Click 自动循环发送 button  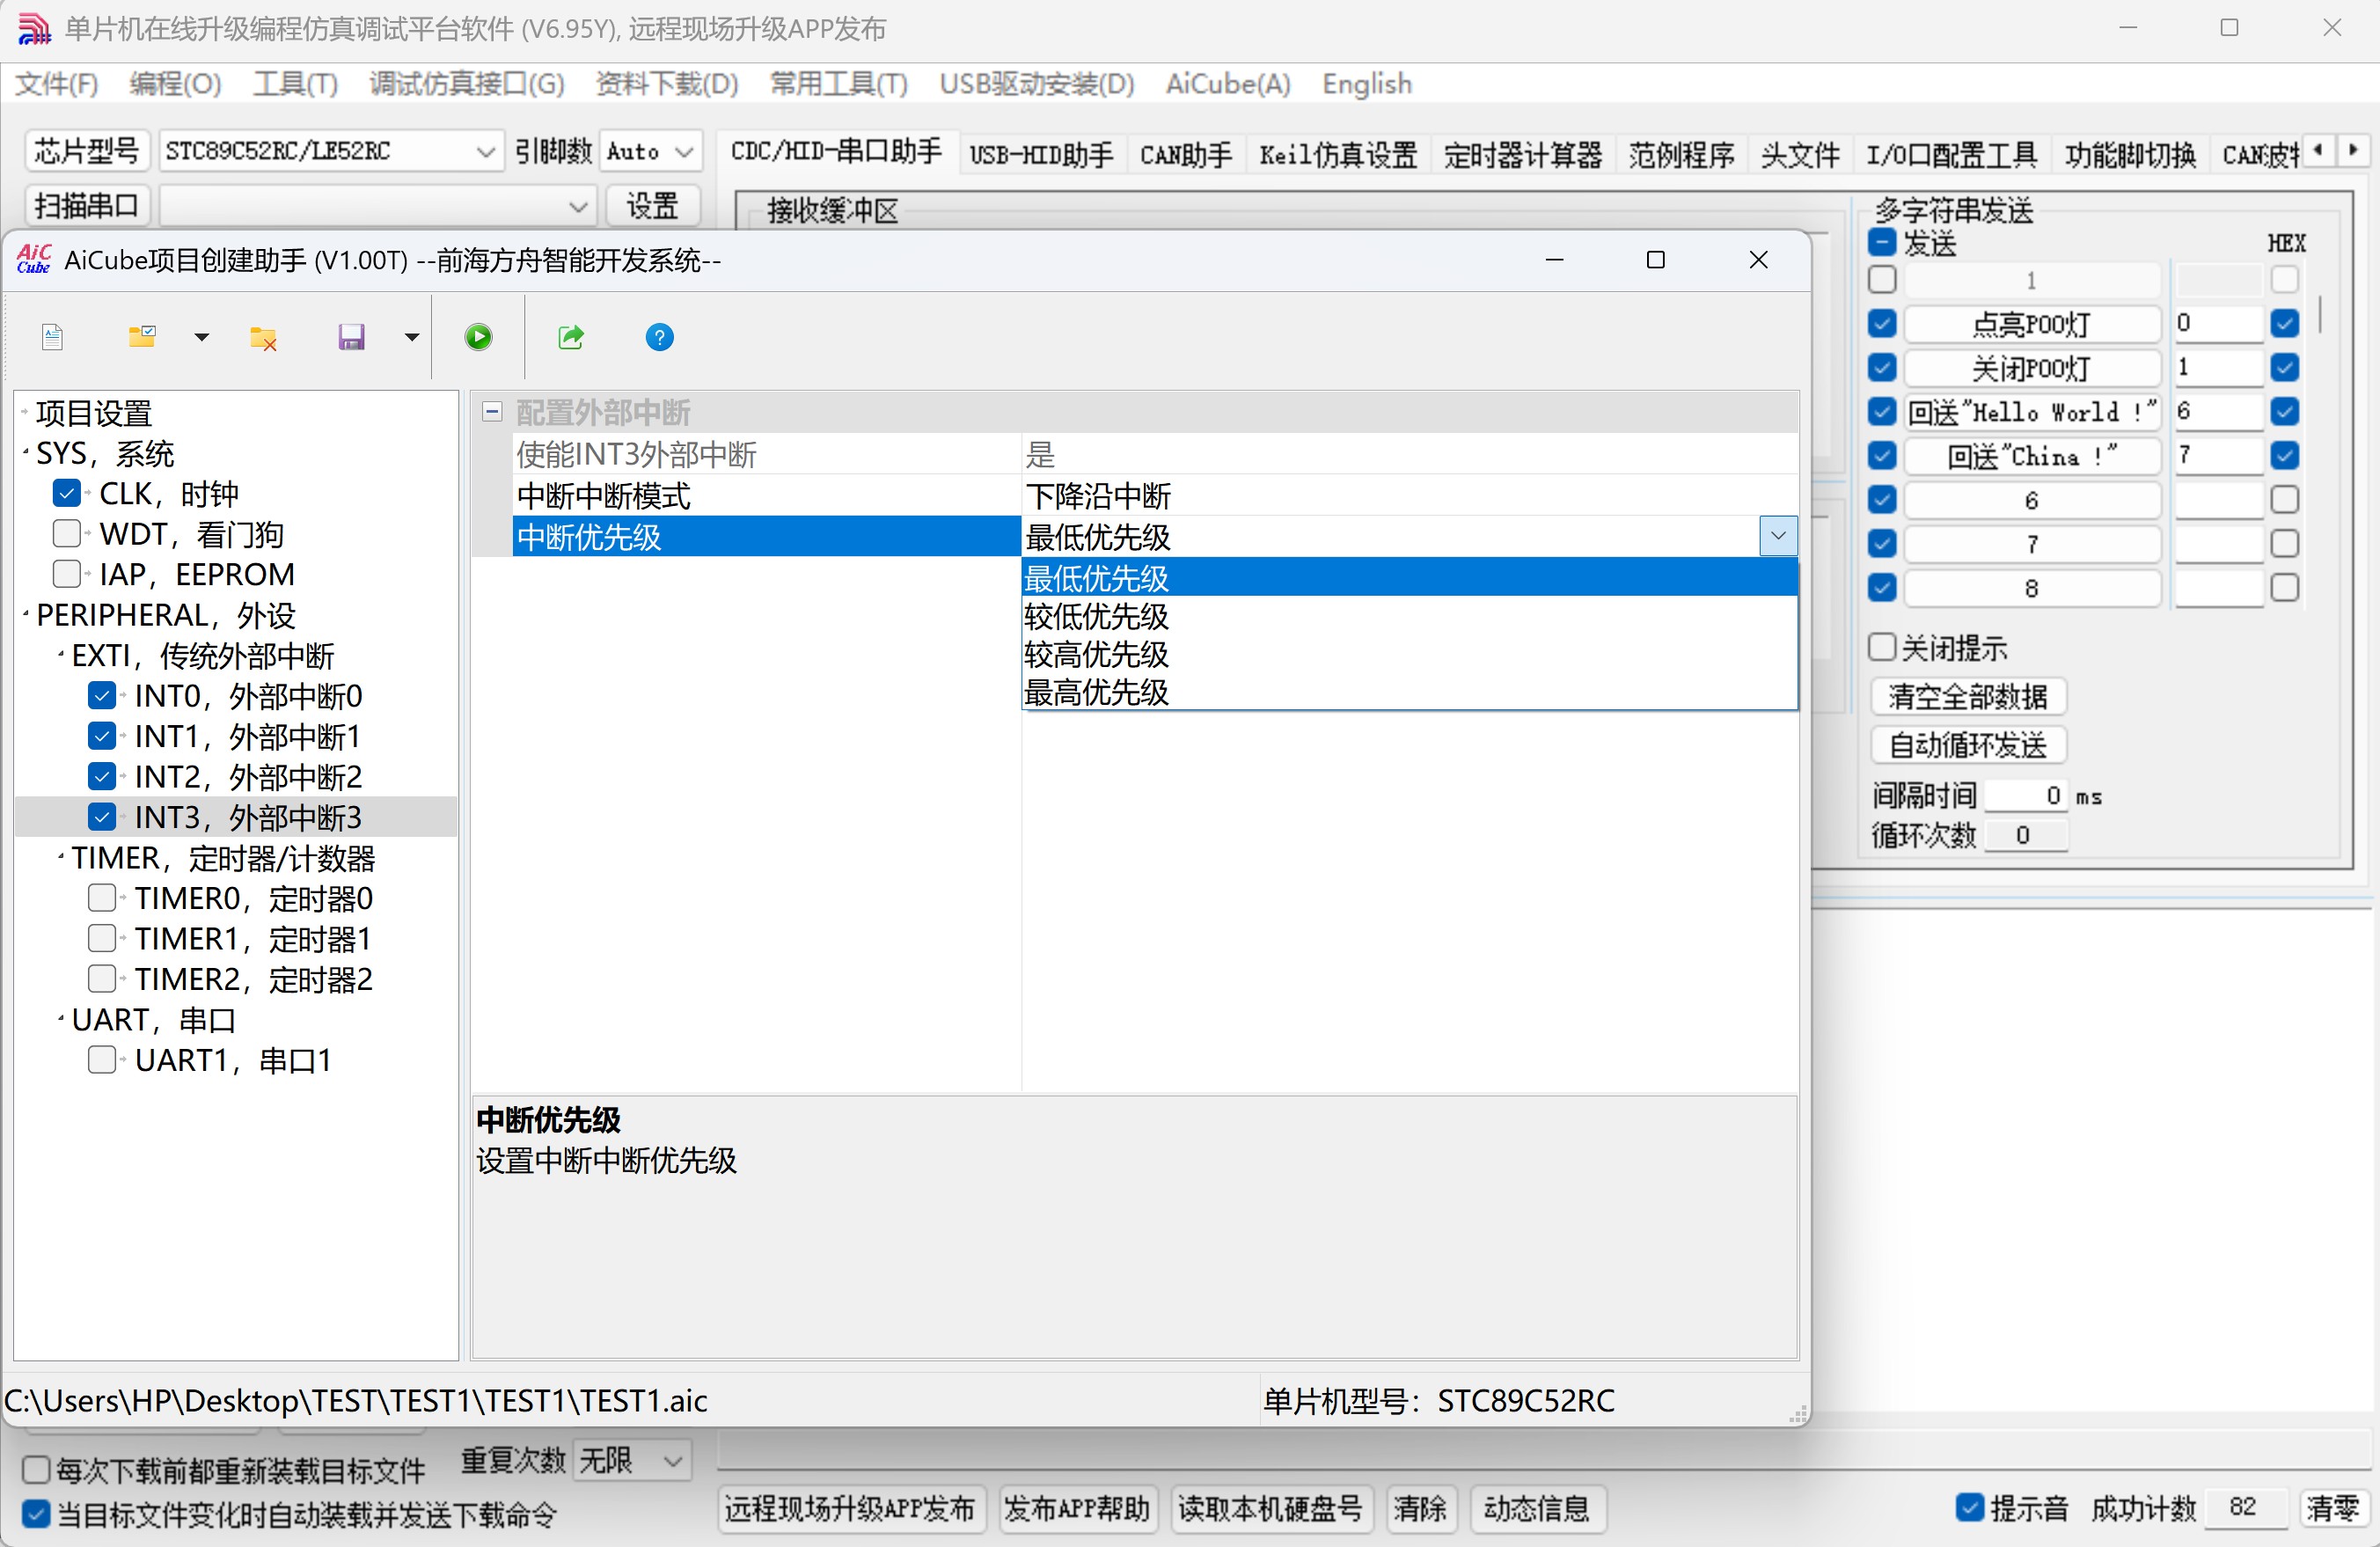[1968, 745]
